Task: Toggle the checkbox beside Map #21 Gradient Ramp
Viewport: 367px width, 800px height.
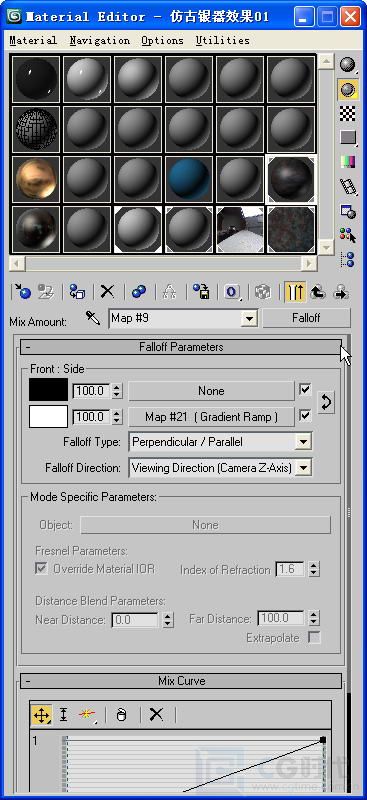Action: pos(305,416)
